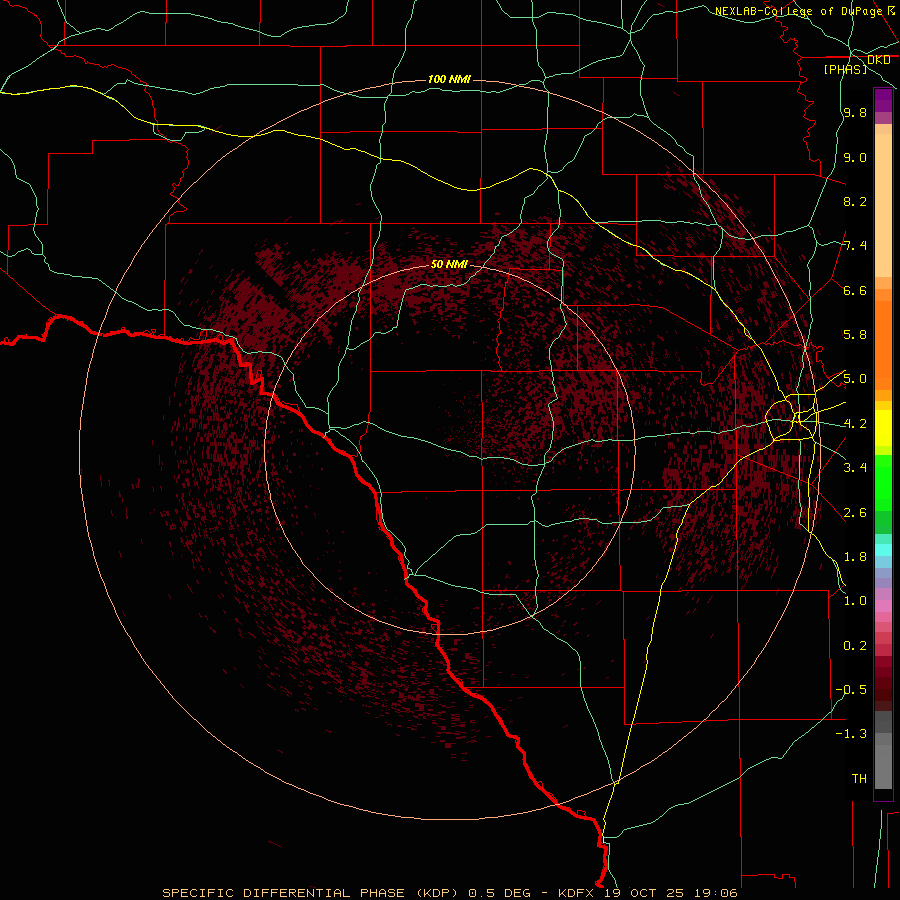The height and width of the screenshot is (900, 900).
Task: Click the 9.8 value on color scale
Action: tap(855, 113)
